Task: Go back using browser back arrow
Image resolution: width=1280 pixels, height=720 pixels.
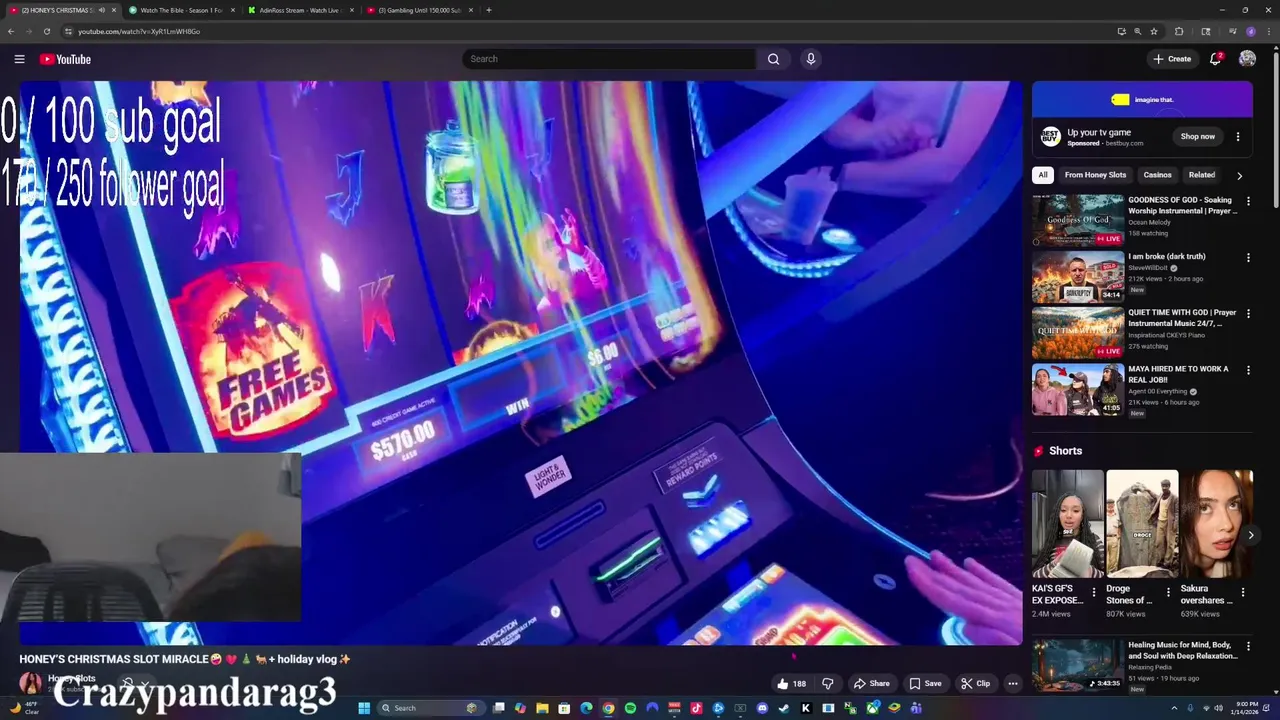Action: point(11,31)
